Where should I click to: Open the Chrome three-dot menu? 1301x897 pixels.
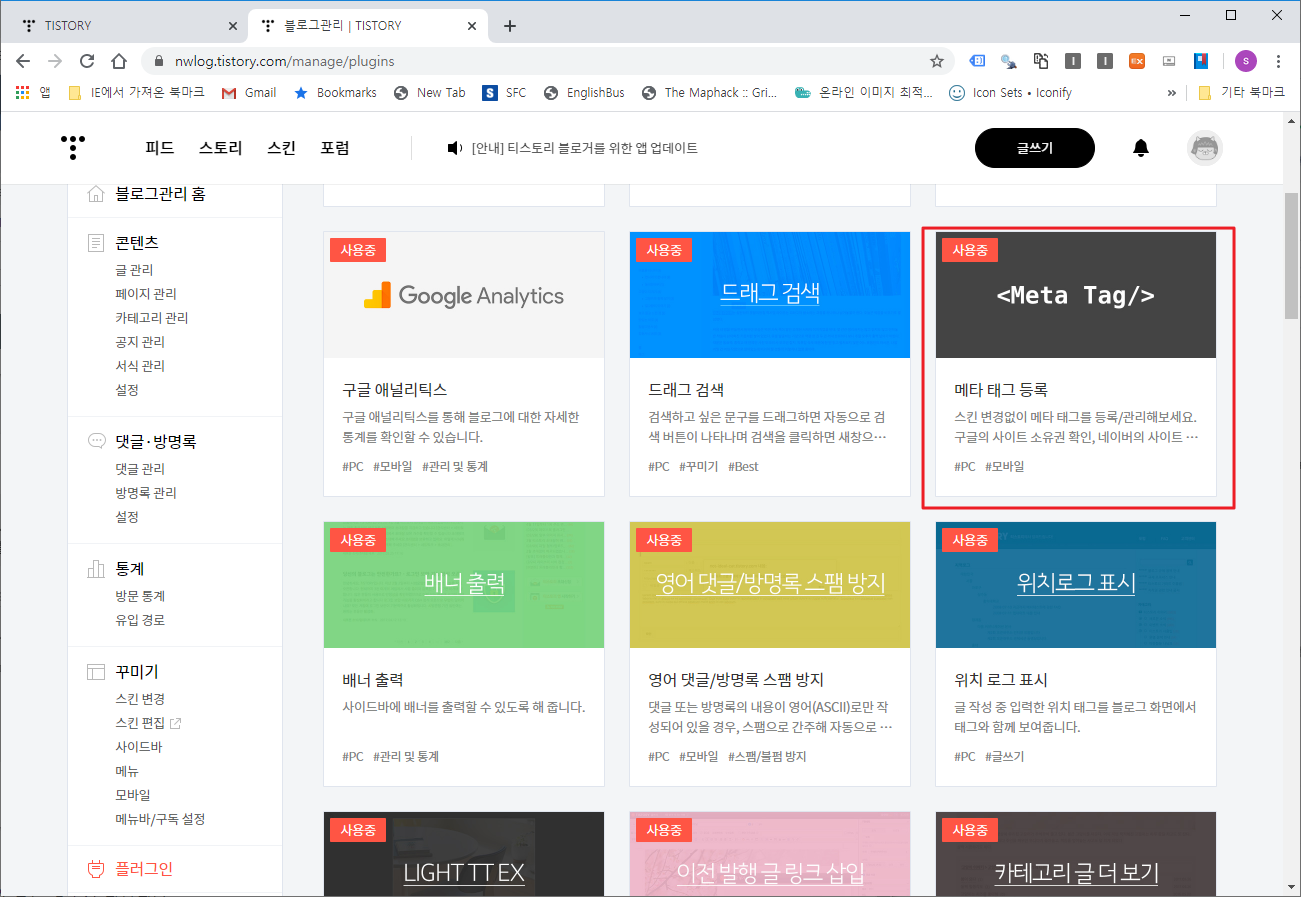[x=1278, y=61]
